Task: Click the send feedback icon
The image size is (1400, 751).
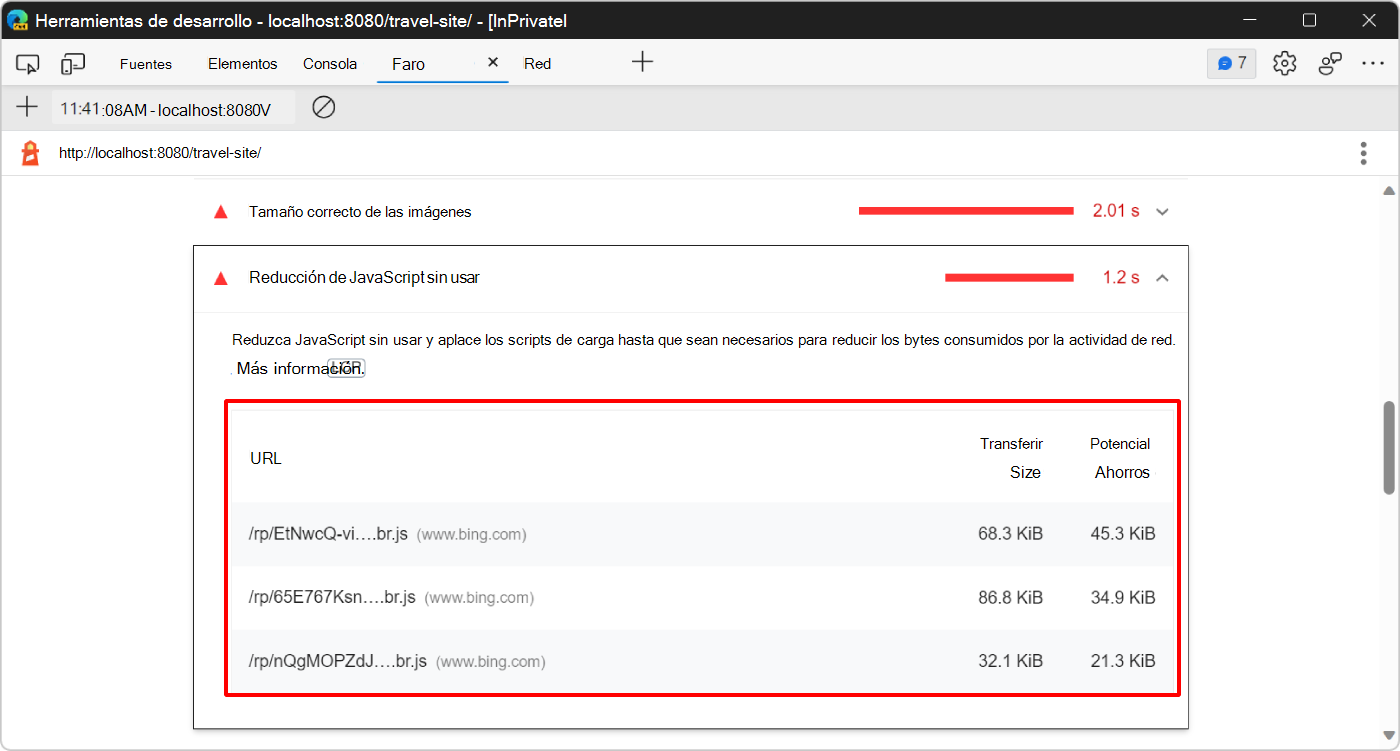Action: tap(1330, 62)
